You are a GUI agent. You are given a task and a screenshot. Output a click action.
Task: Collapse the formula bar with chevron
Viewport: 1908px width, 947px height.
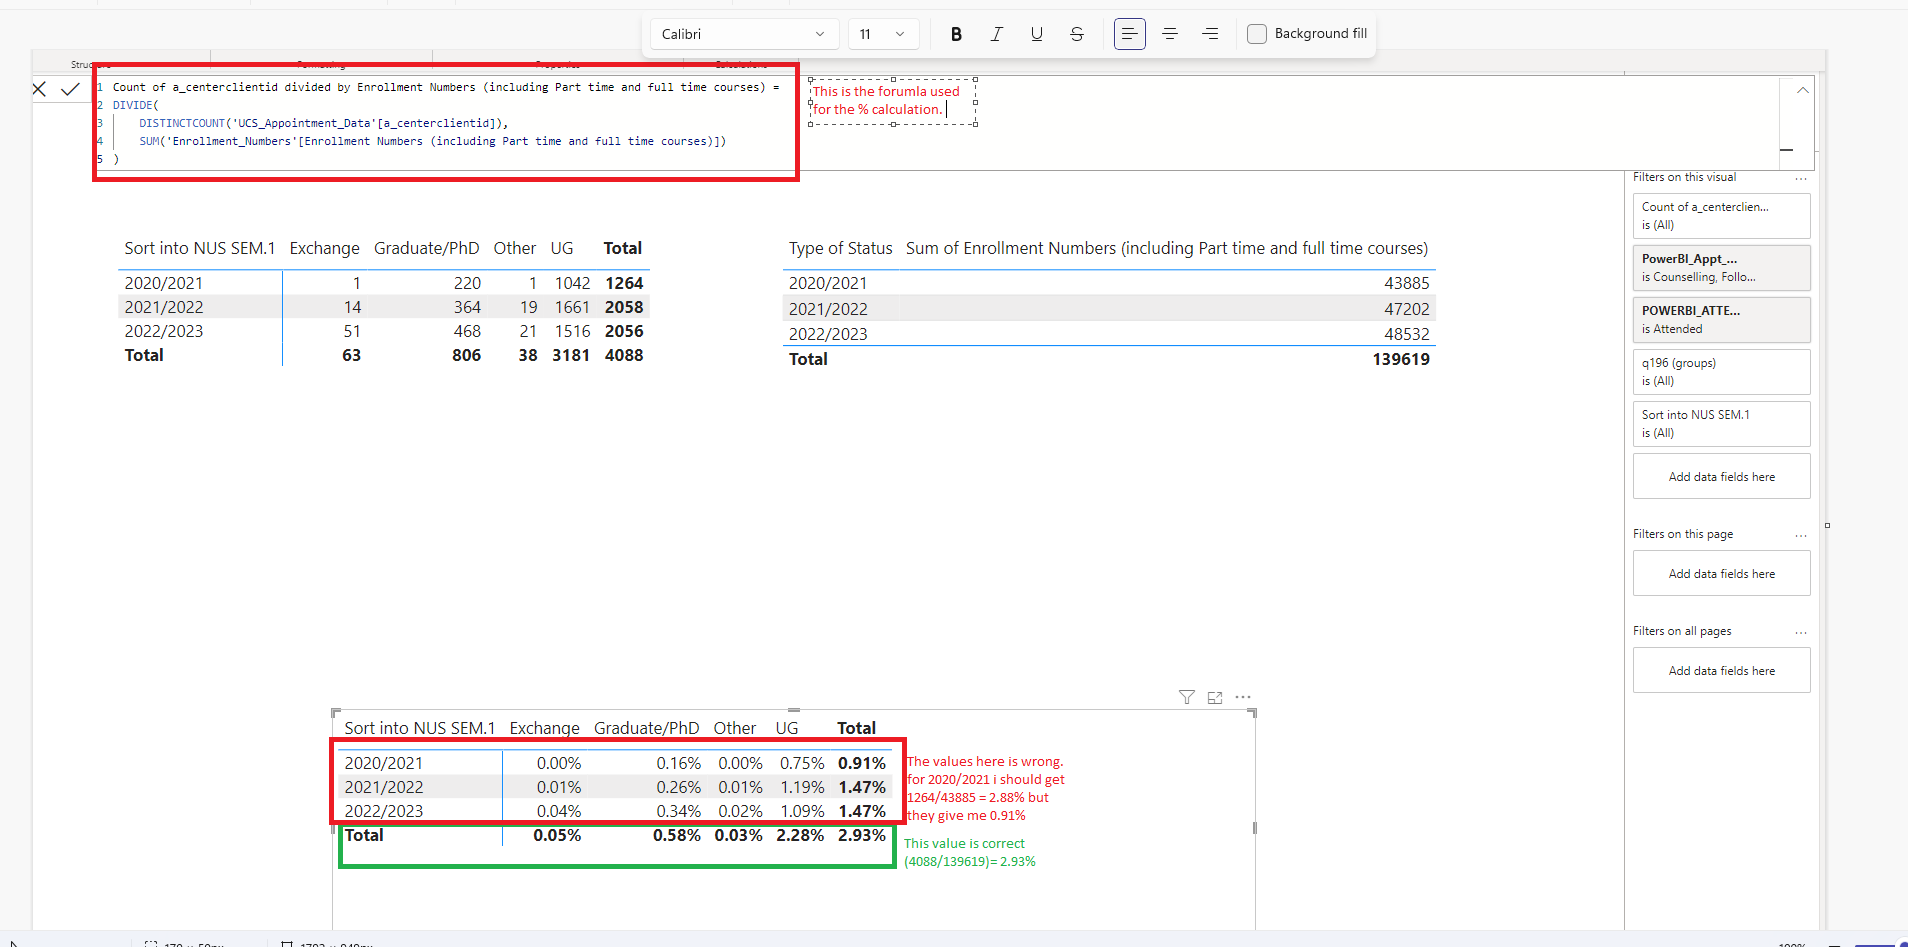1802,90
